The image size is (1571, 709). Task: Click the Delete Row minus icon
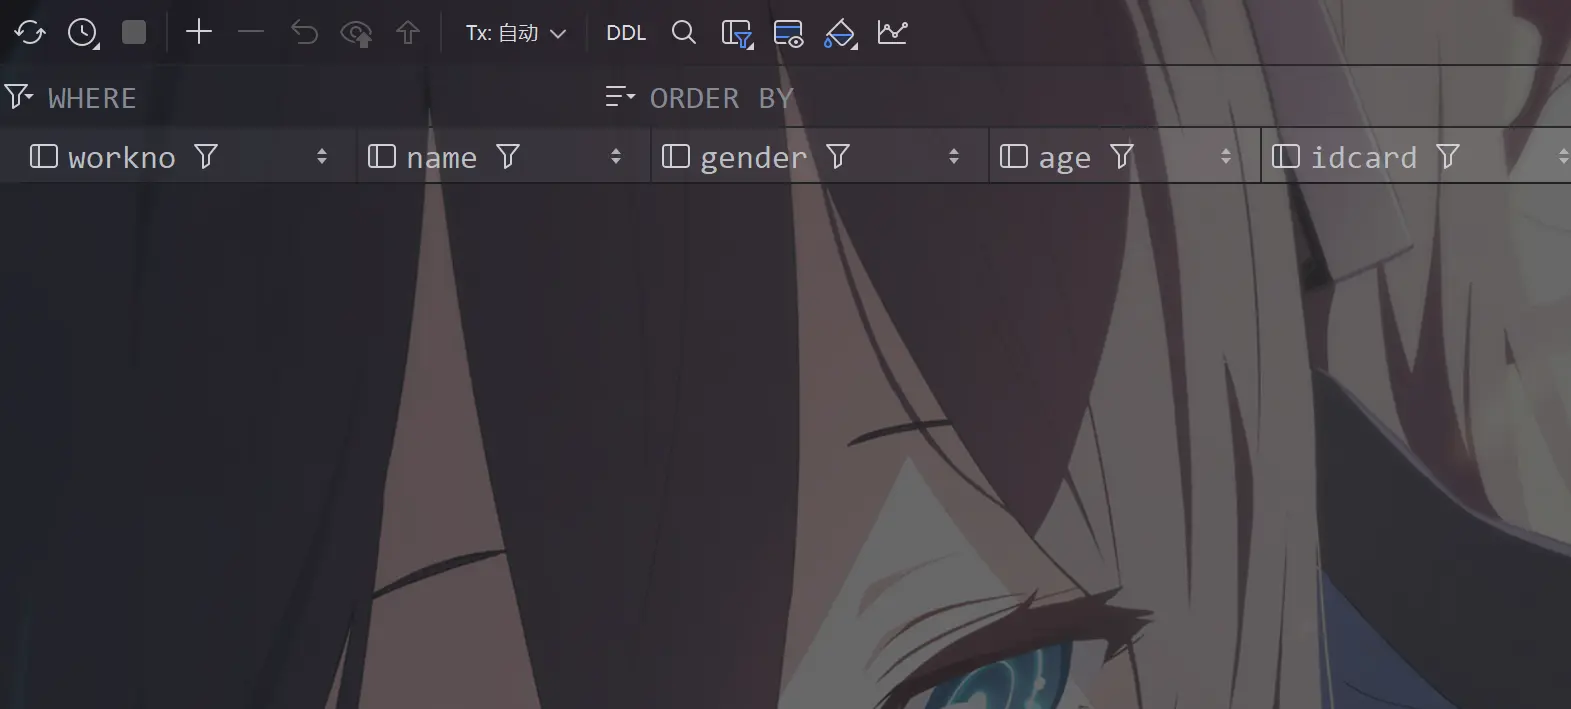251,33
